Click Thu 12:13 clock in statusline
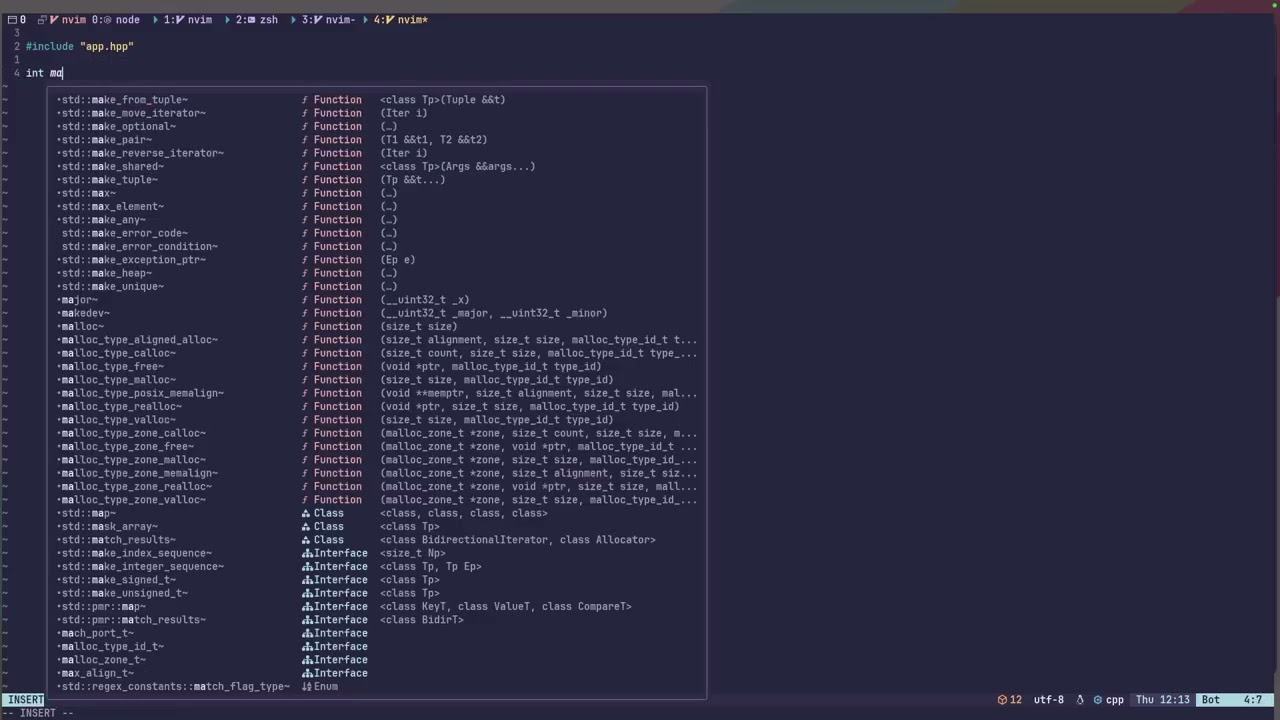Screen dimensions: 1280x720 (1162, 700)
